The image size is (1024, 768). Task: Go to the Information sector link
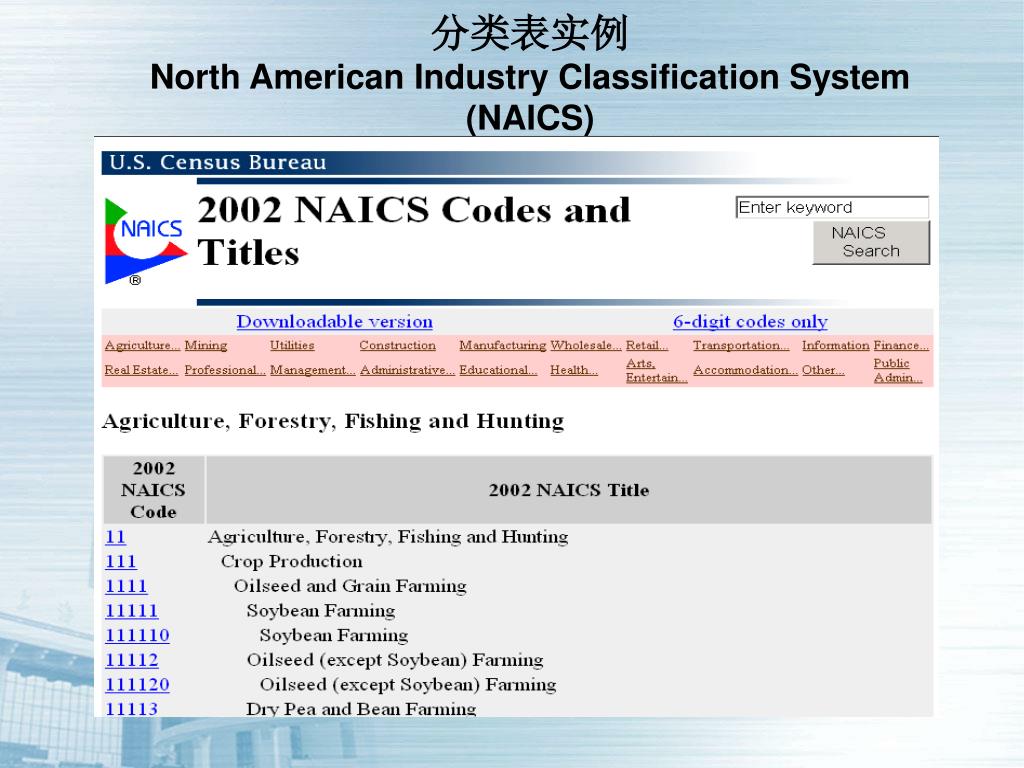tap(835, 345)
